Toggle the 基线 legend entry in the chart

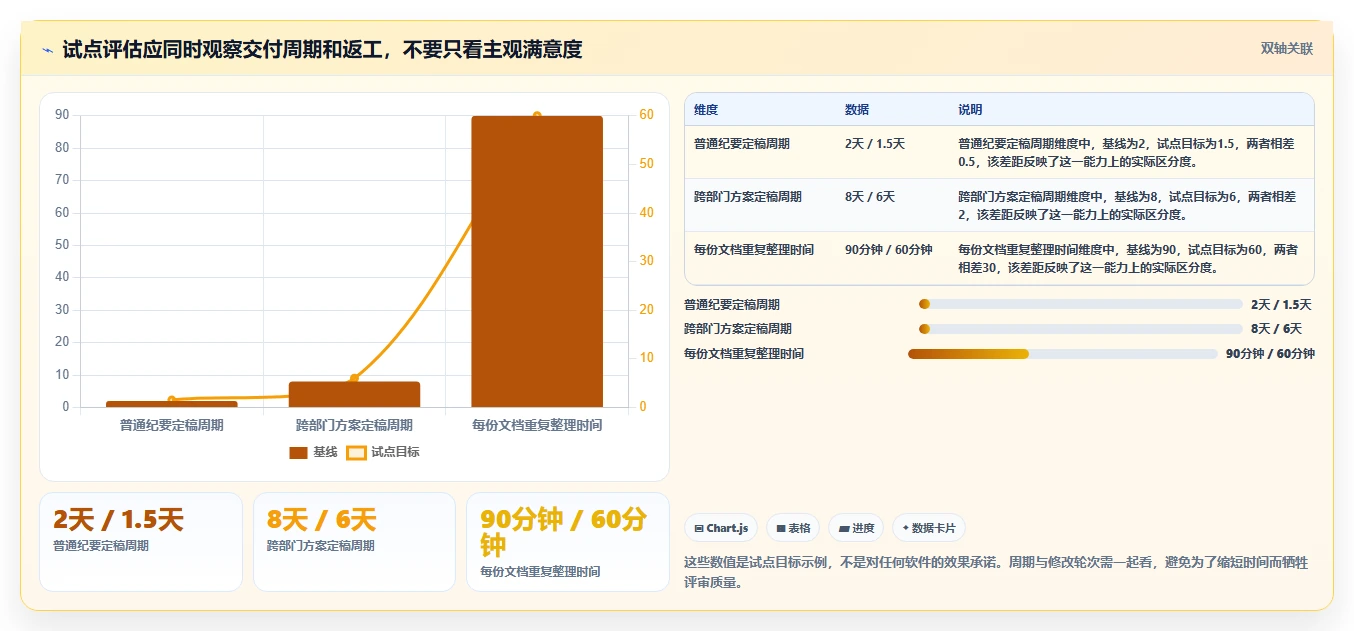click(x=313, y=452)
